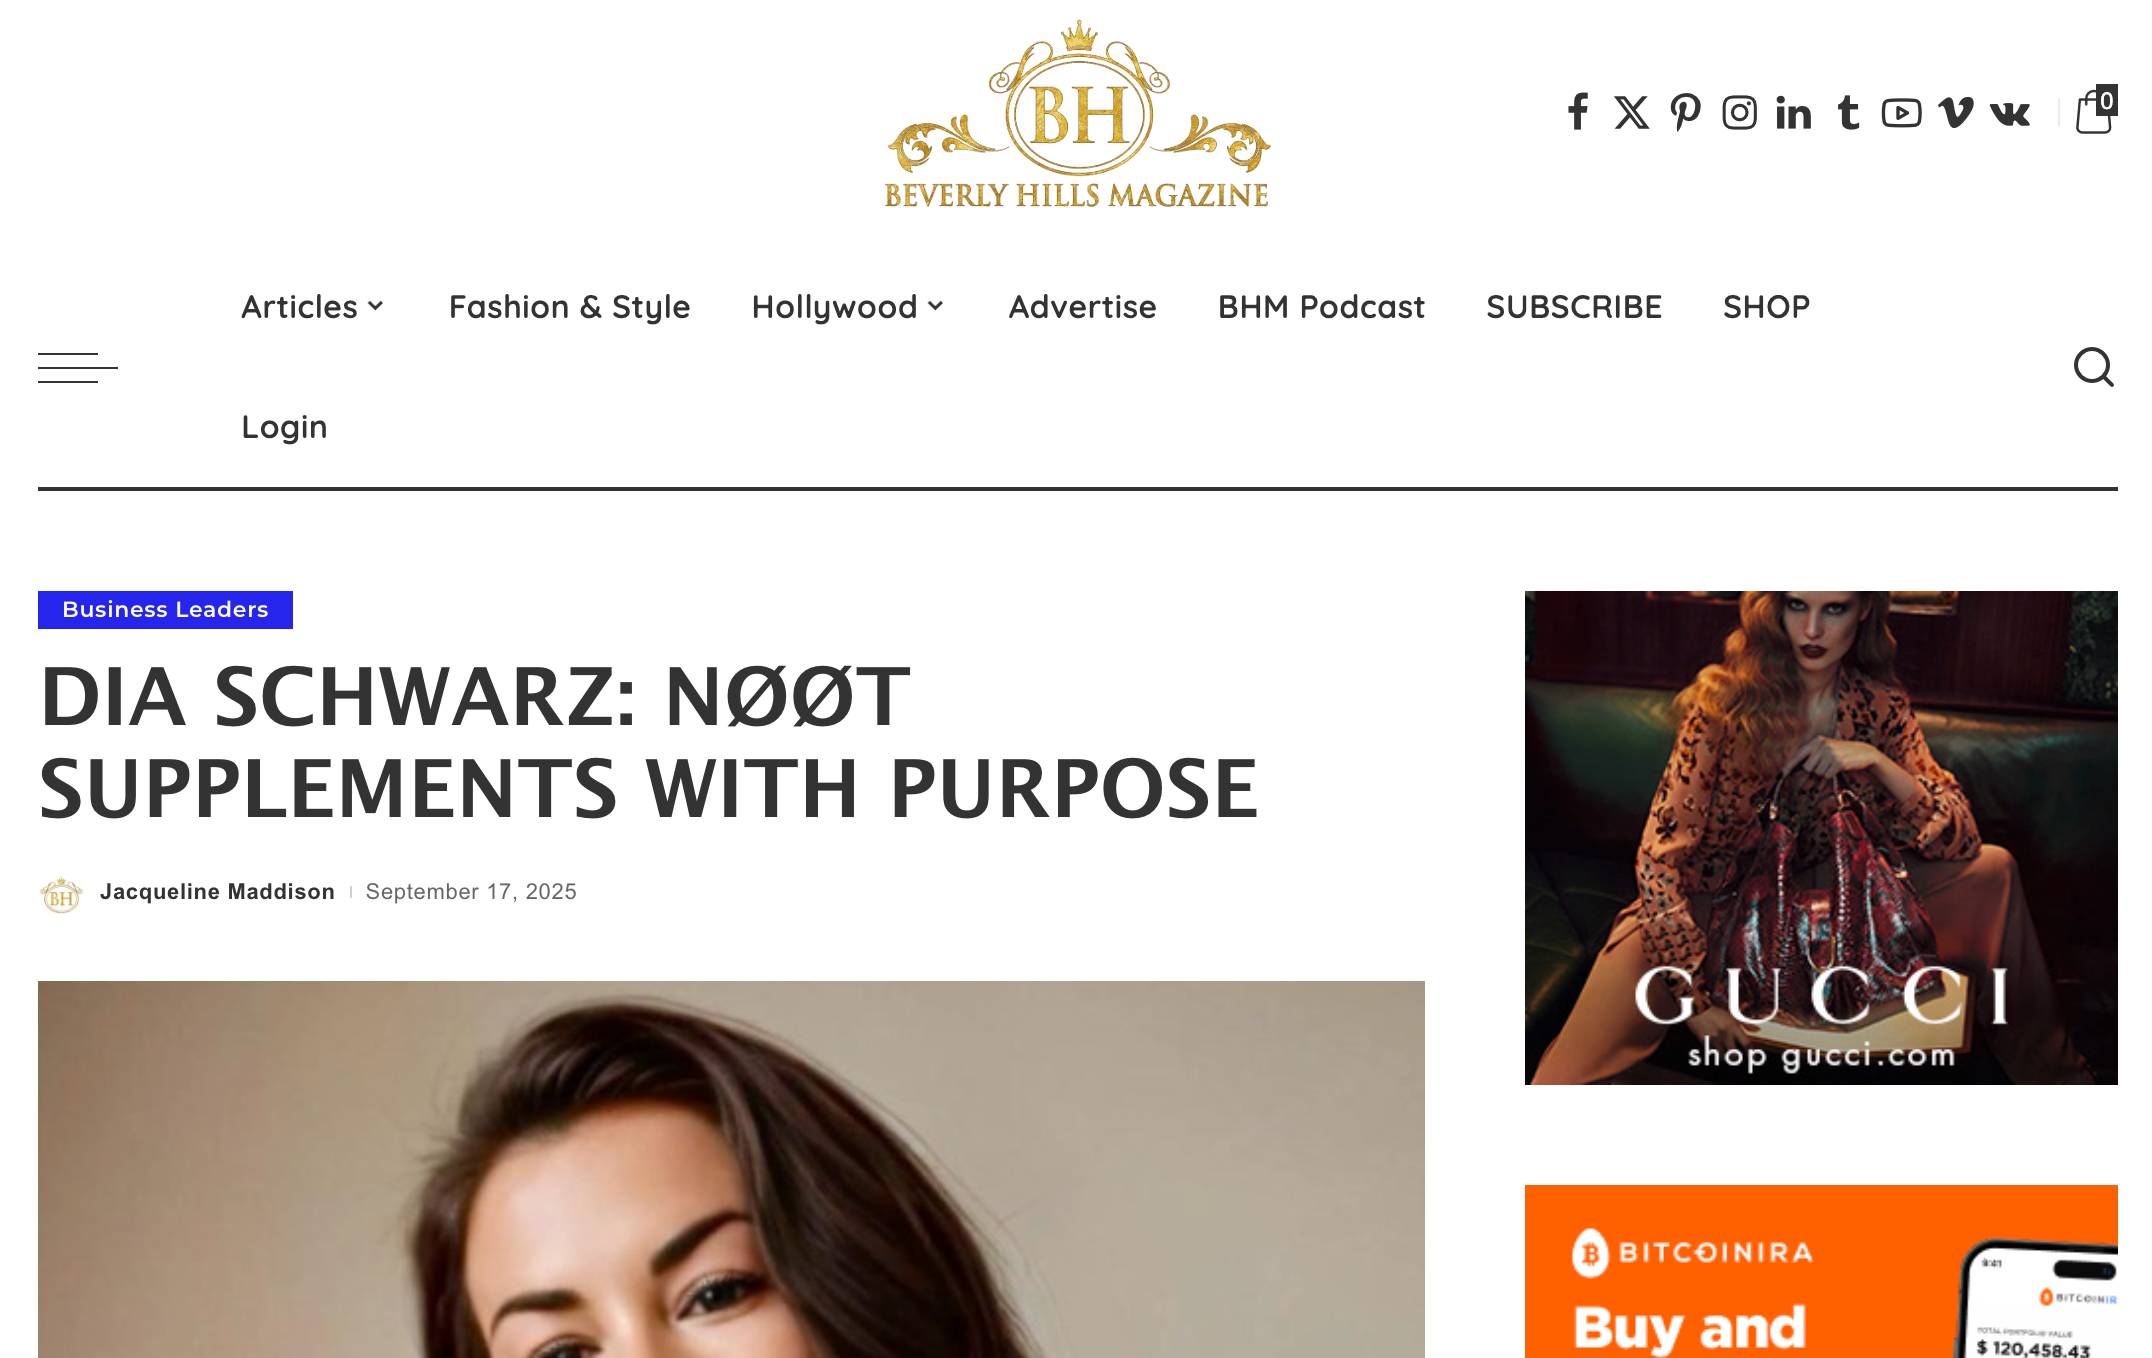Select Fashion & Style menu item

tap(569, 307)
